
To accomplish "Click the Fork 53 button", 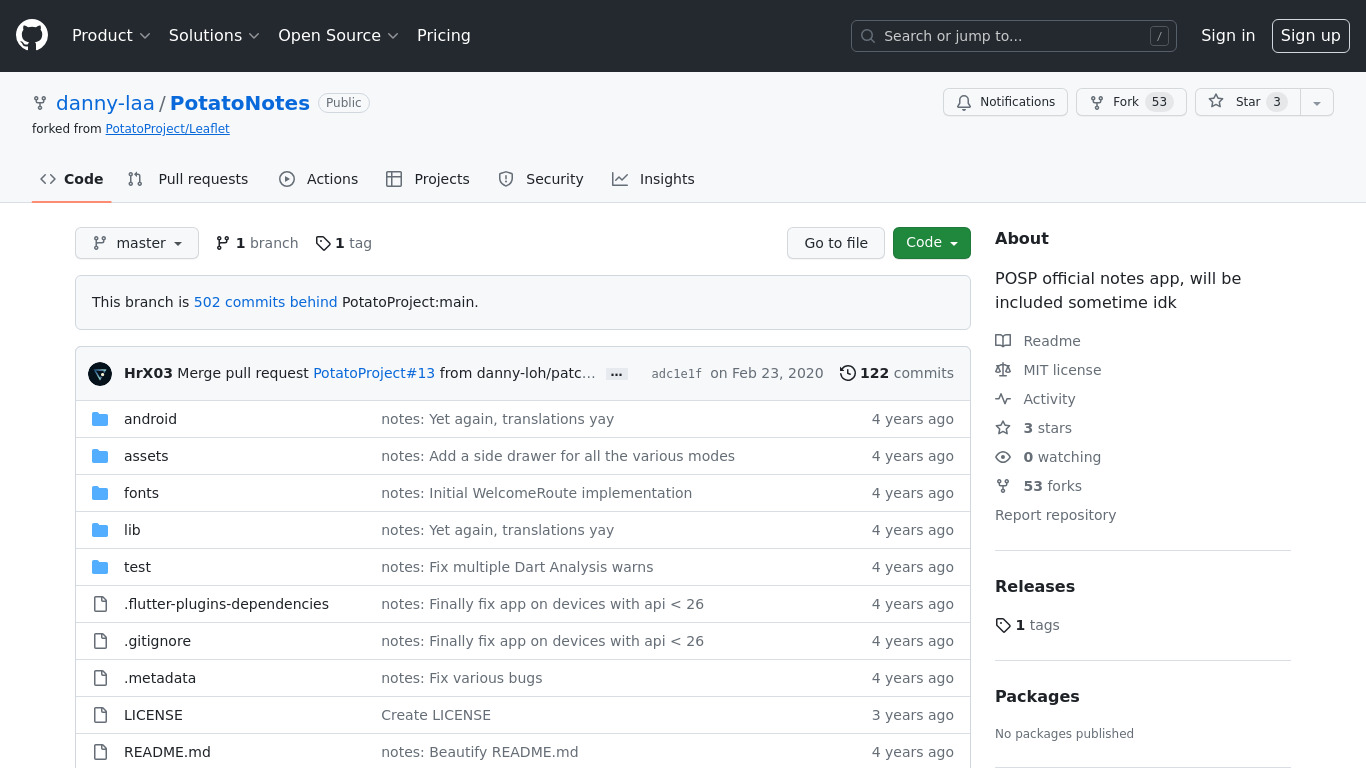I will click(1131, 102).
